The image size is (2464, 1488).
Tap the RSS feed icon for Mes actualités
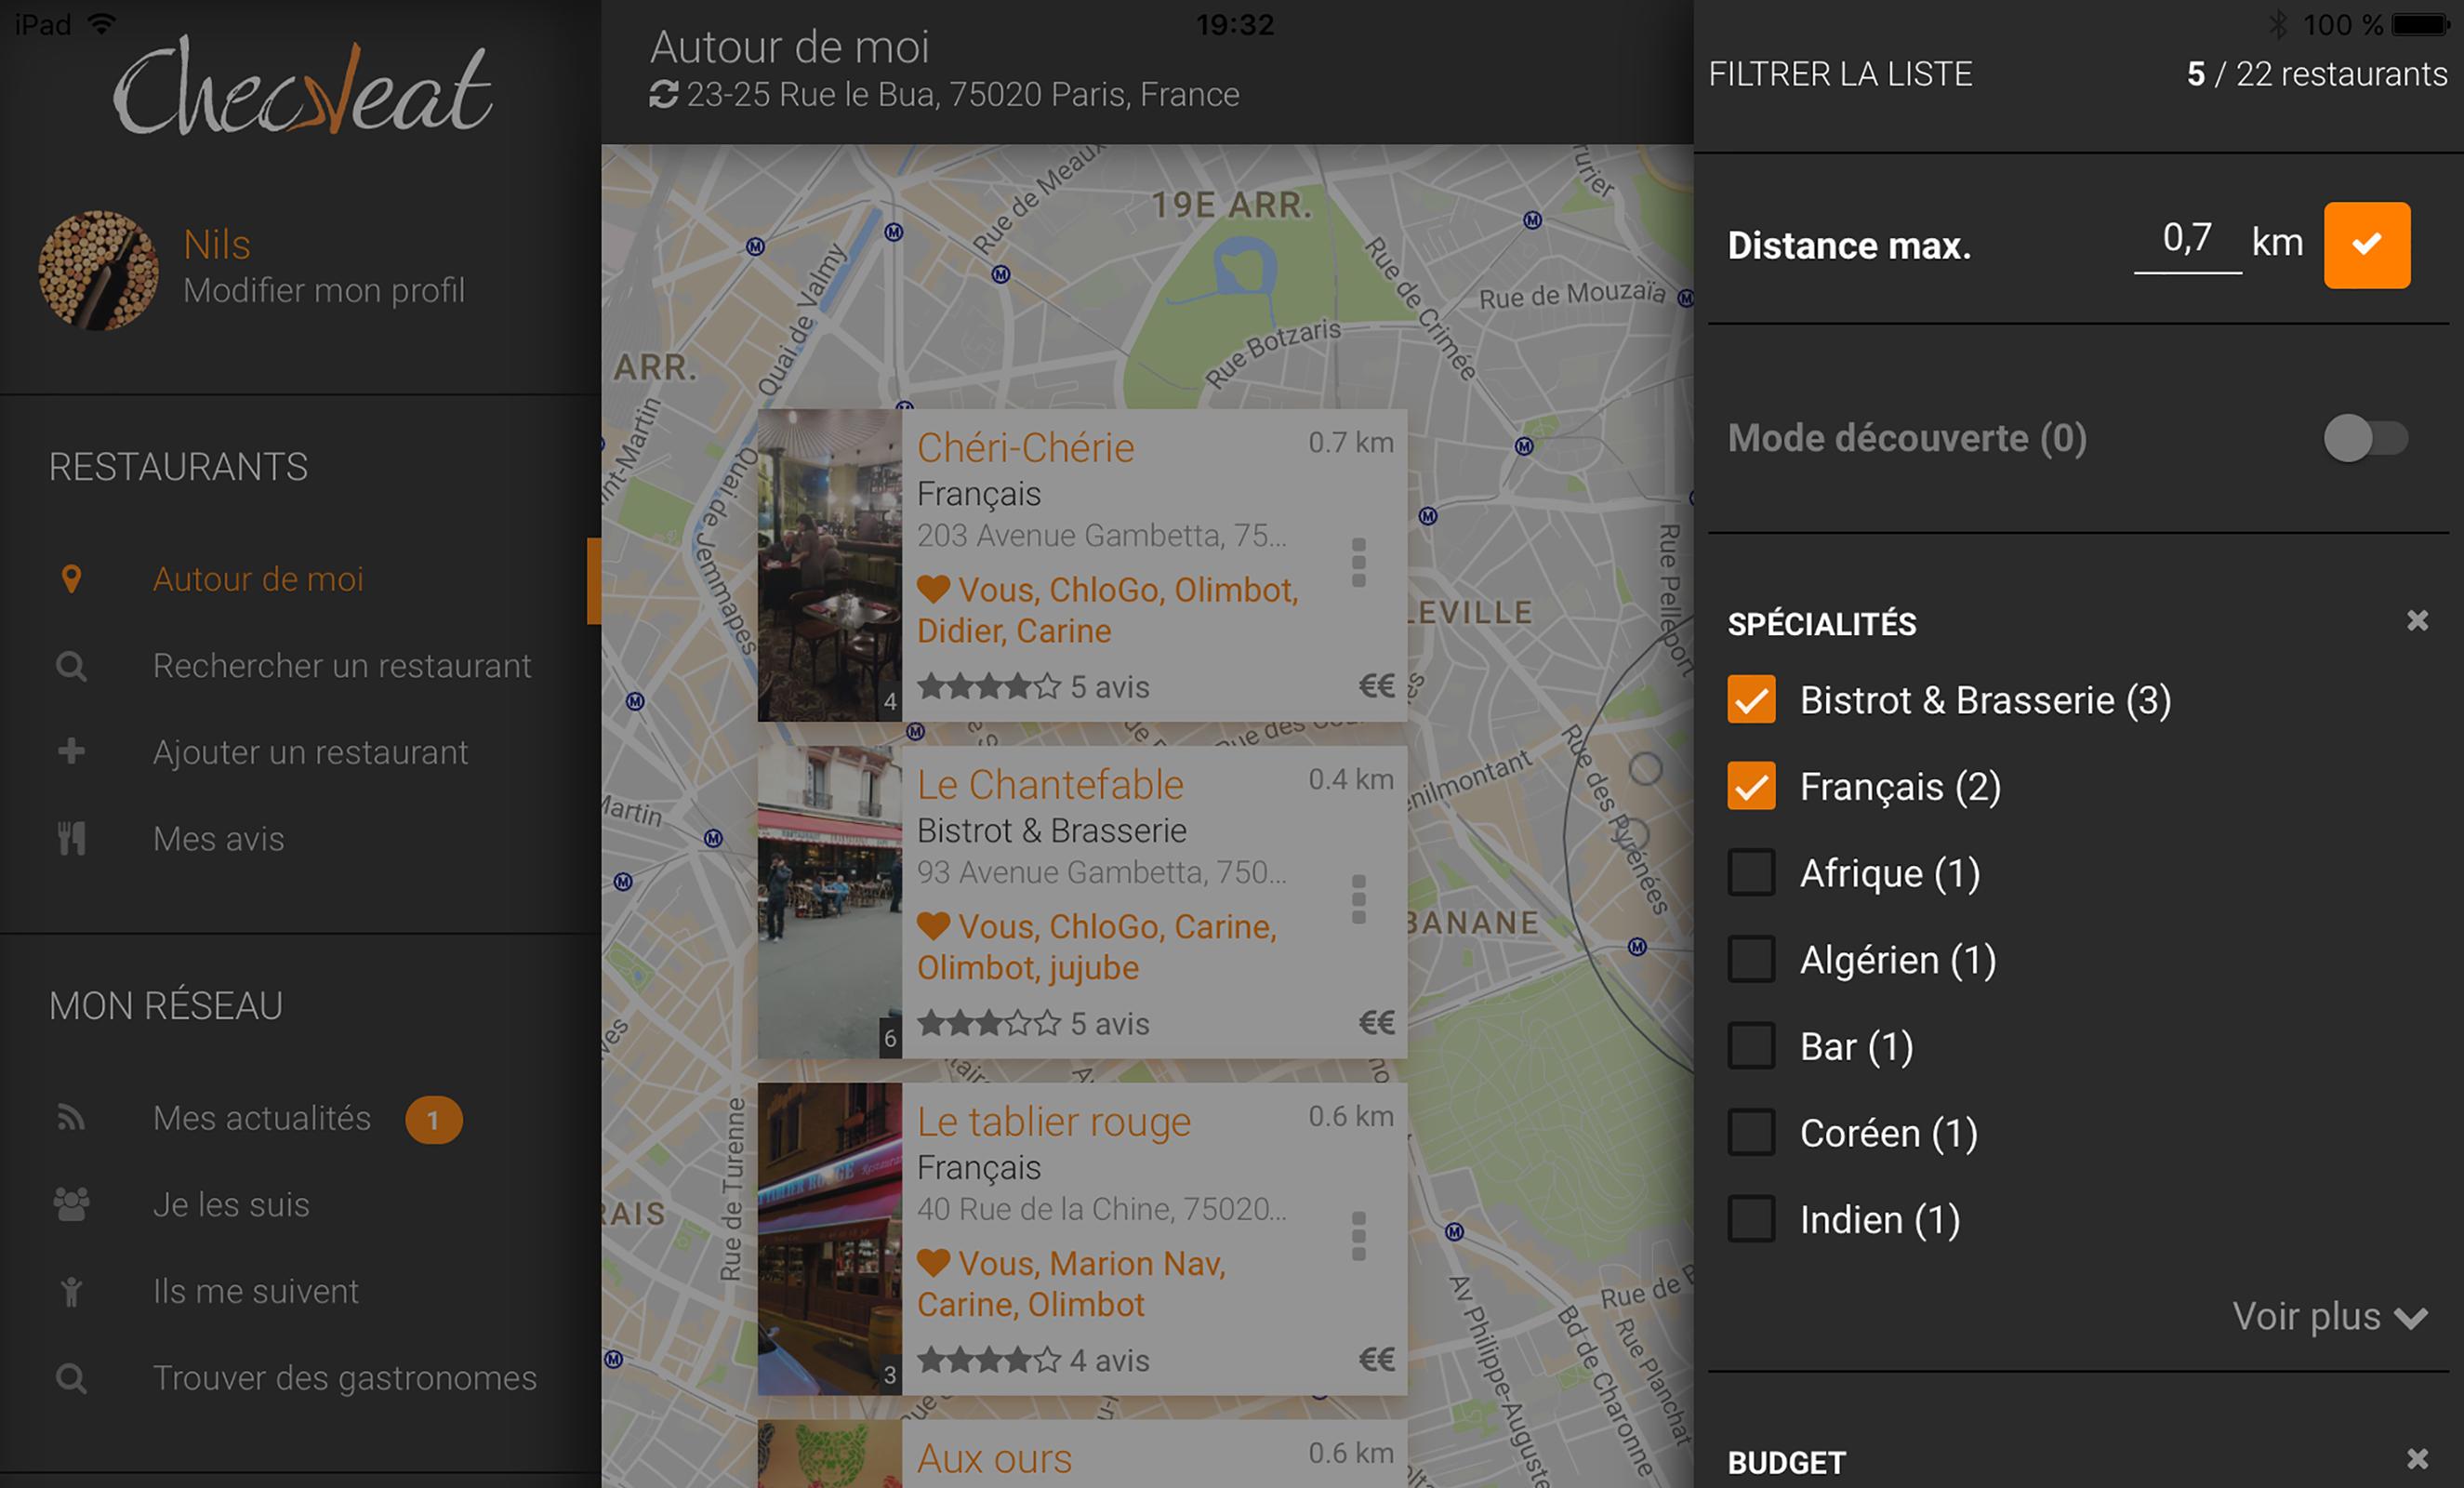(71, 1118)
